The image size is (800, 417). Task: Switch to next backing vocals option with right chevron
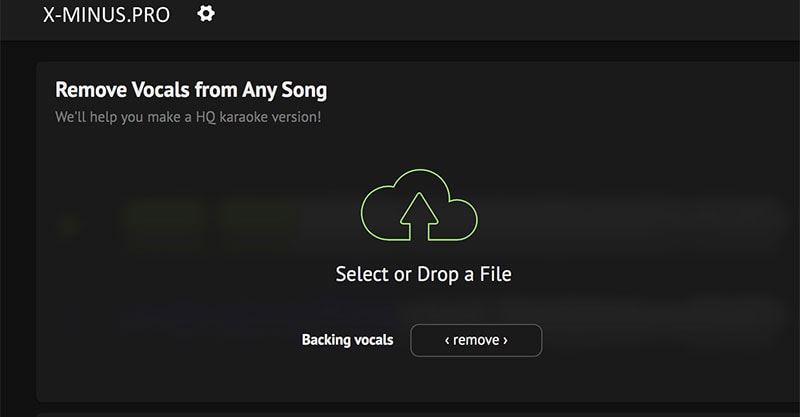coord(505,340)
